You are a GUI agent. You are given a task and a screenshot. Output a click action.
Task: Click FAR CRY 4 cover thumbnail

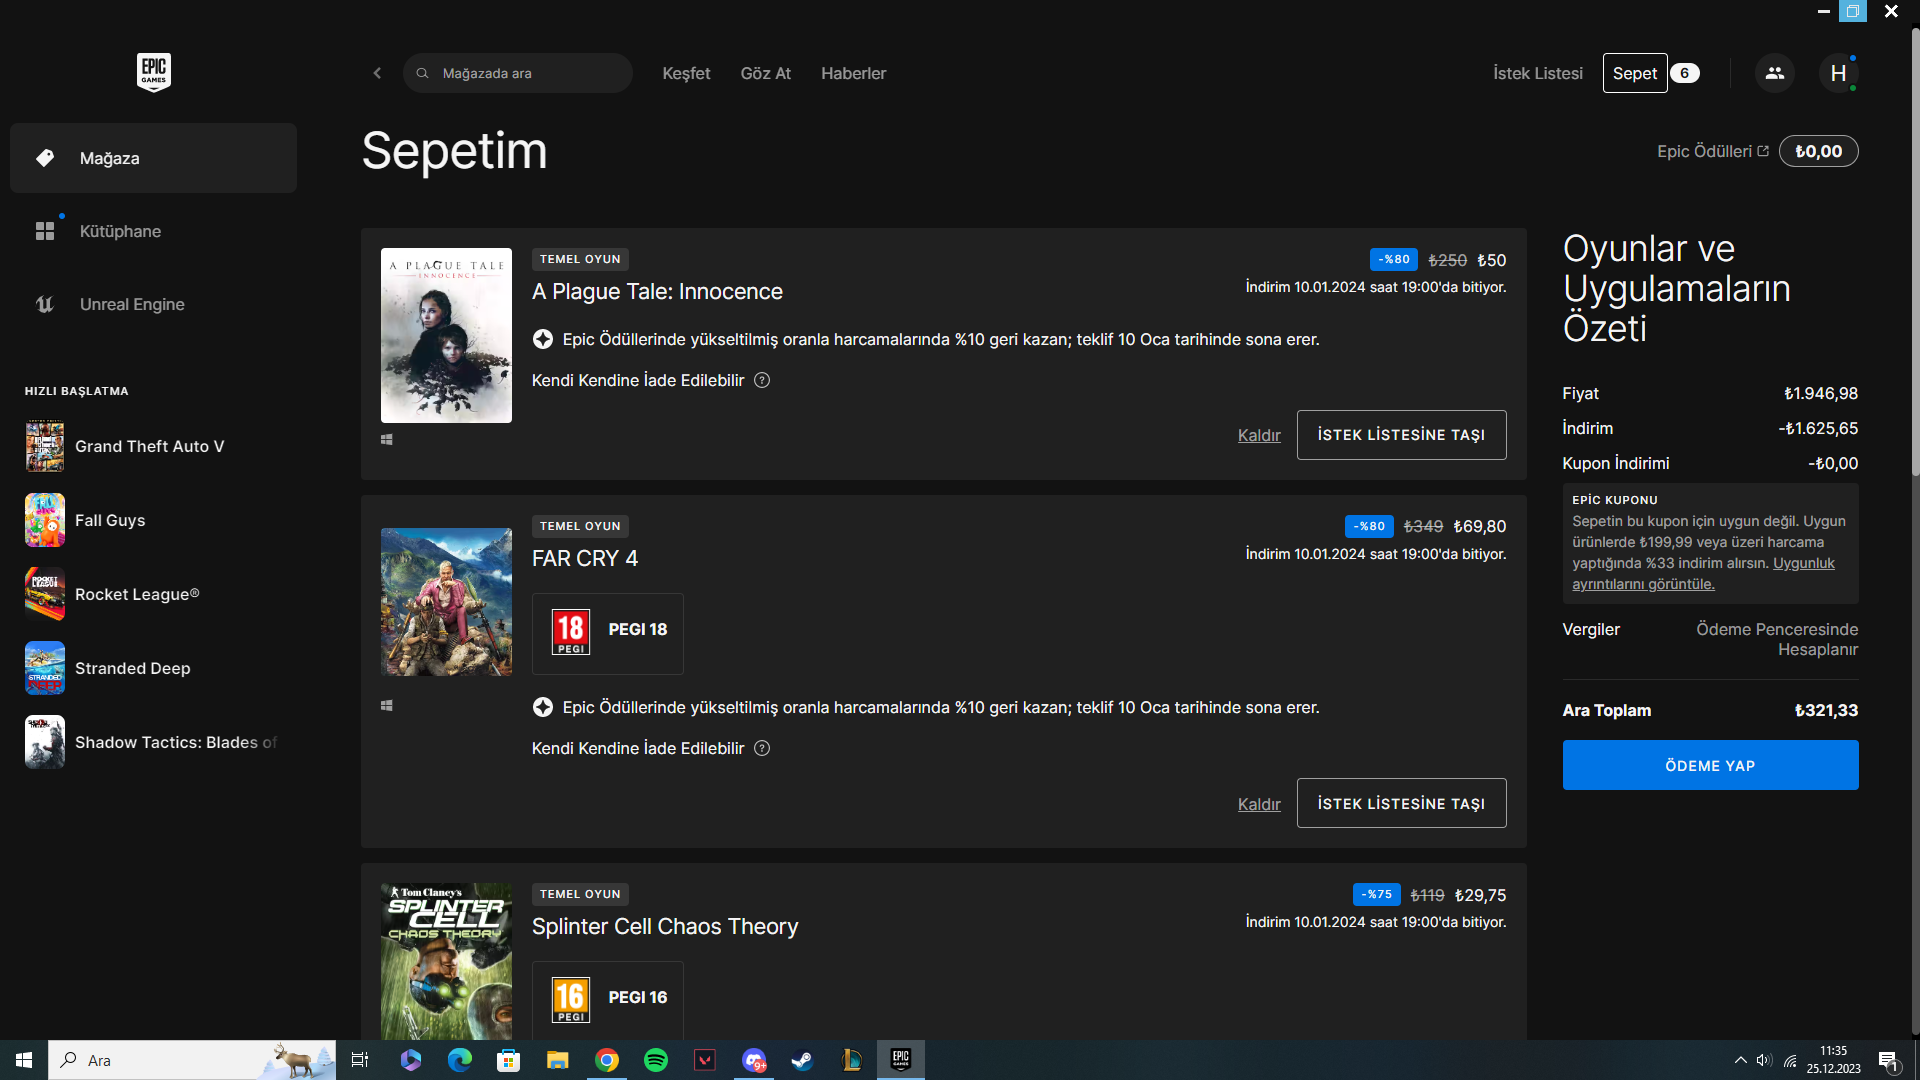tap(446, 602)
